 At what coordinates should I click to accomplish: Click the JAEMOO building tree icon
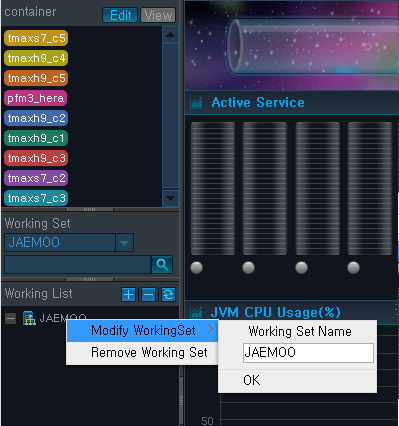coord(29,318)
